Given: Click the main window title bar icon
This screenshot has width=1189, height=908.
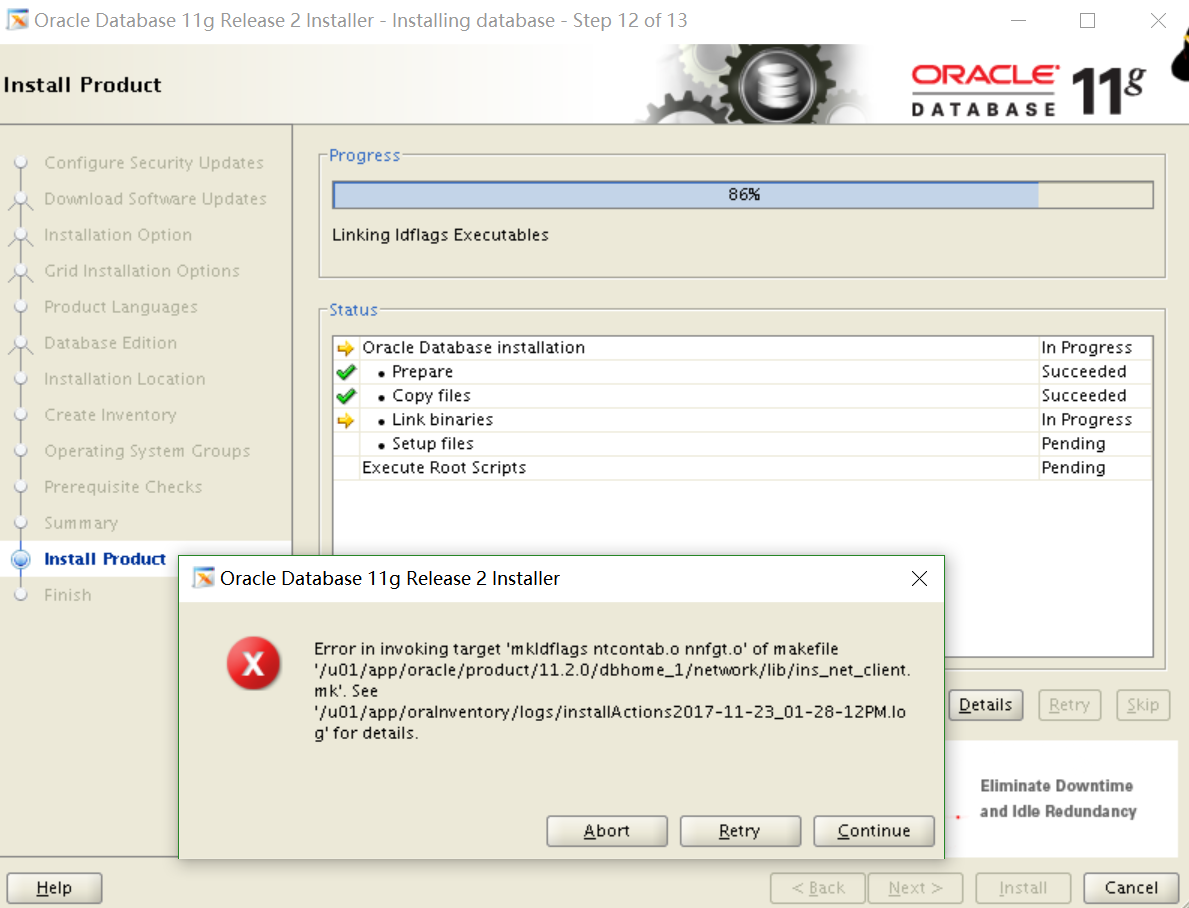Looking at the screenshot, I should [17, 20].
